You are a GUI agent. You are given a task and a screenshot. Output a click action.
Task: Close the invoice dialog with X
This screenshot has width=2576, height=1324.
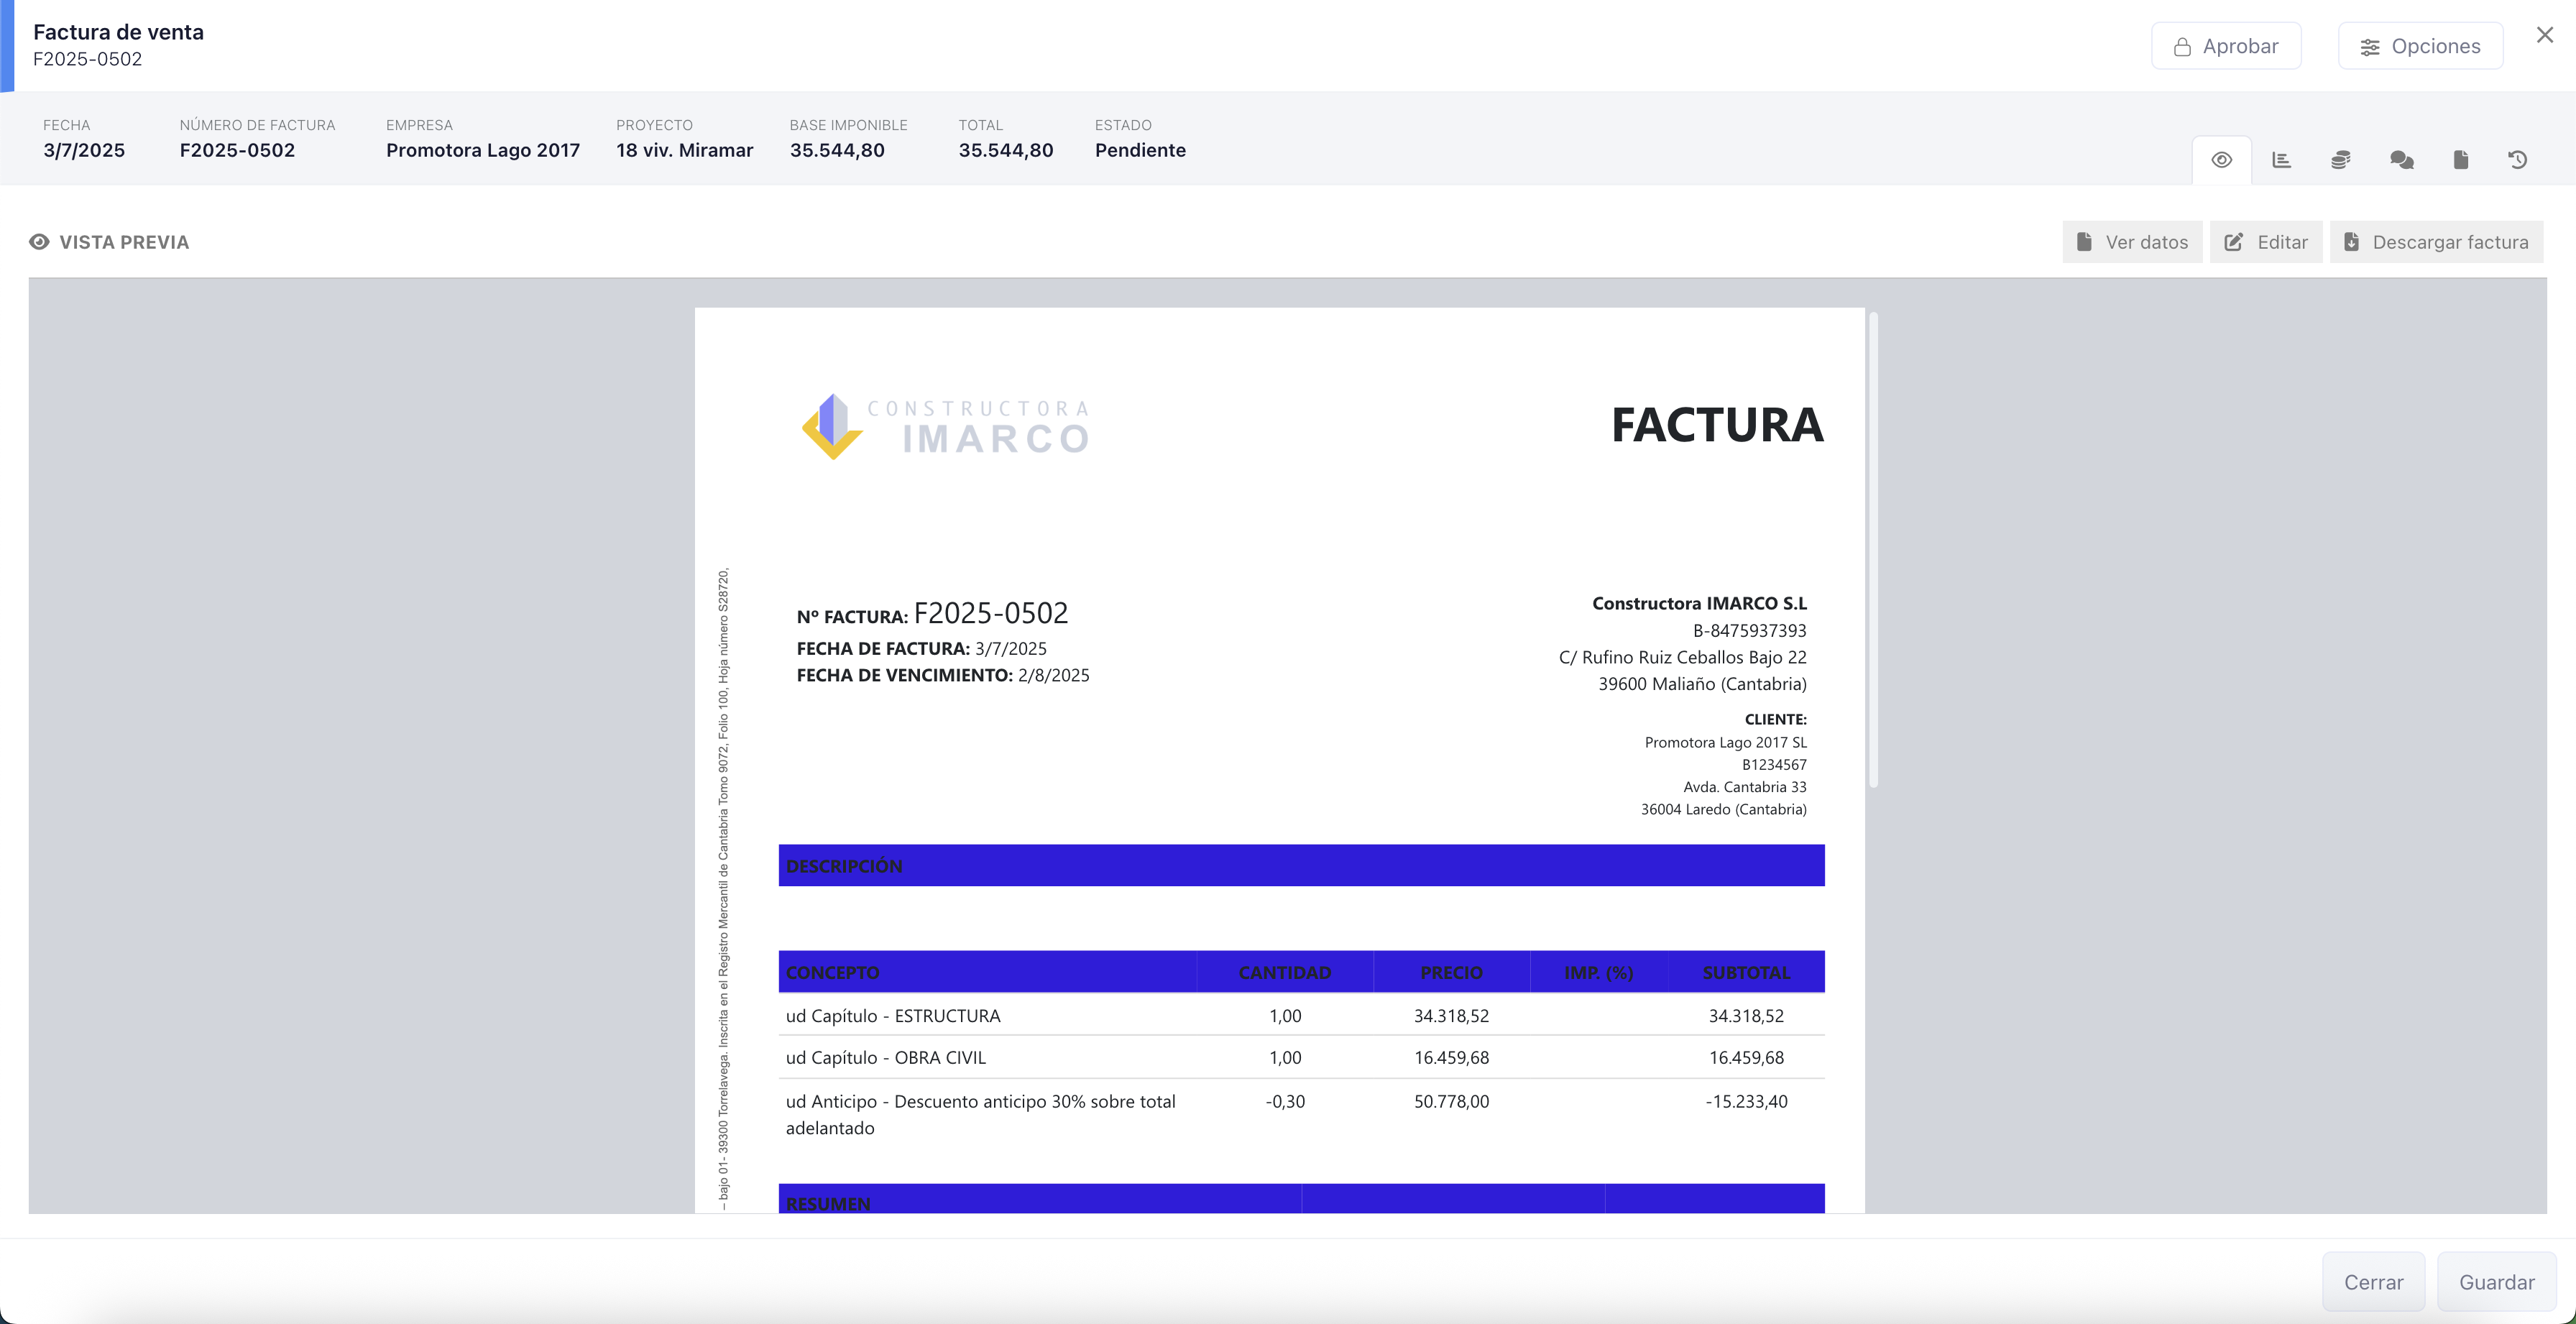[x=2544, y=35]
